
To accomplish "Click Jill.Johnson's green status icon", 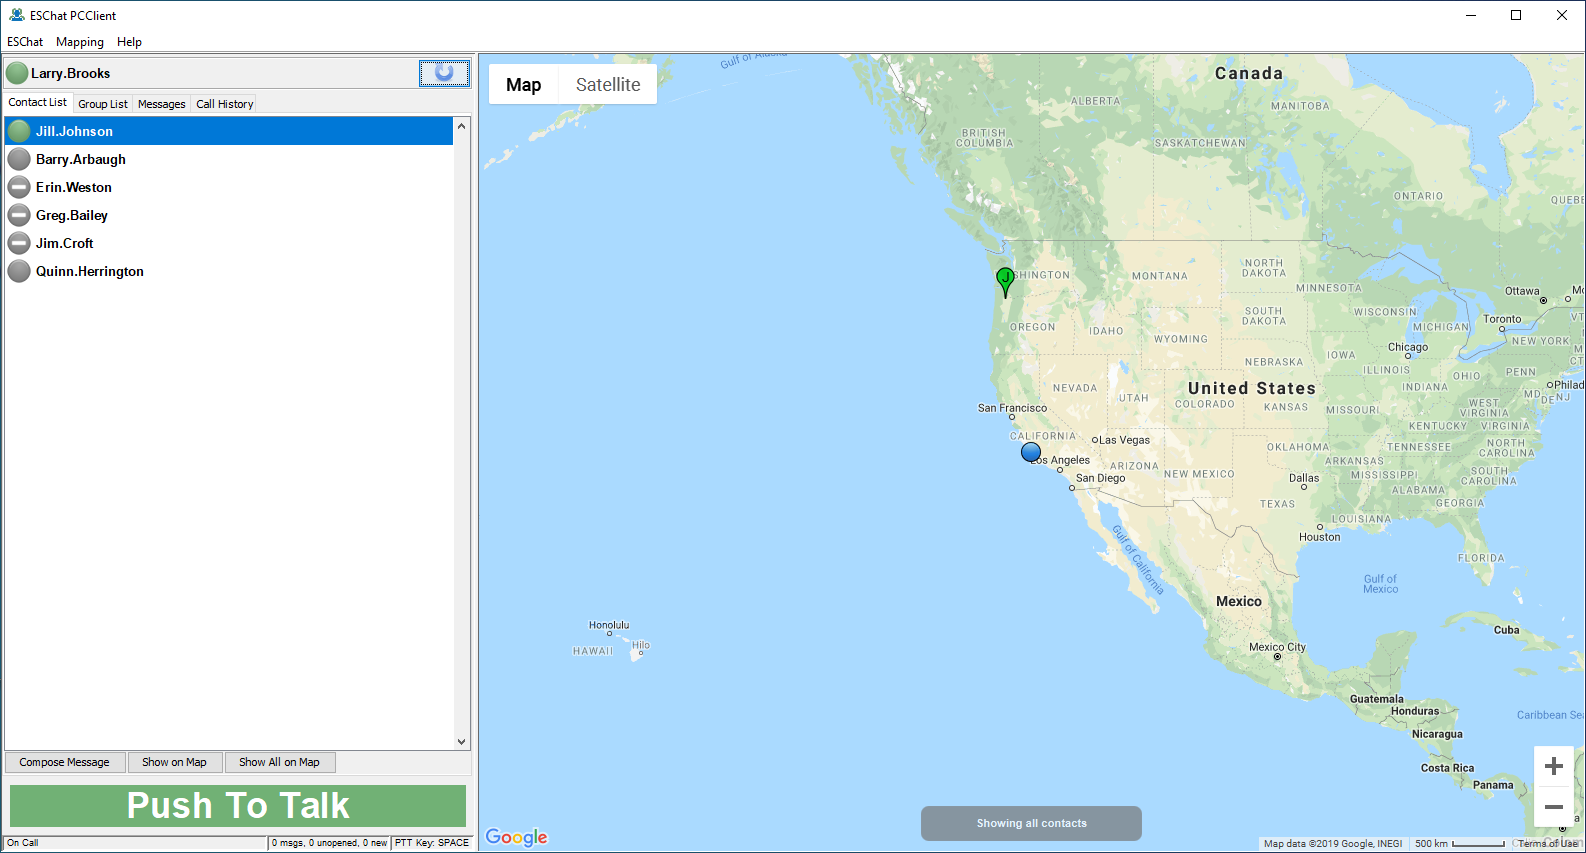I will (19, 131).
